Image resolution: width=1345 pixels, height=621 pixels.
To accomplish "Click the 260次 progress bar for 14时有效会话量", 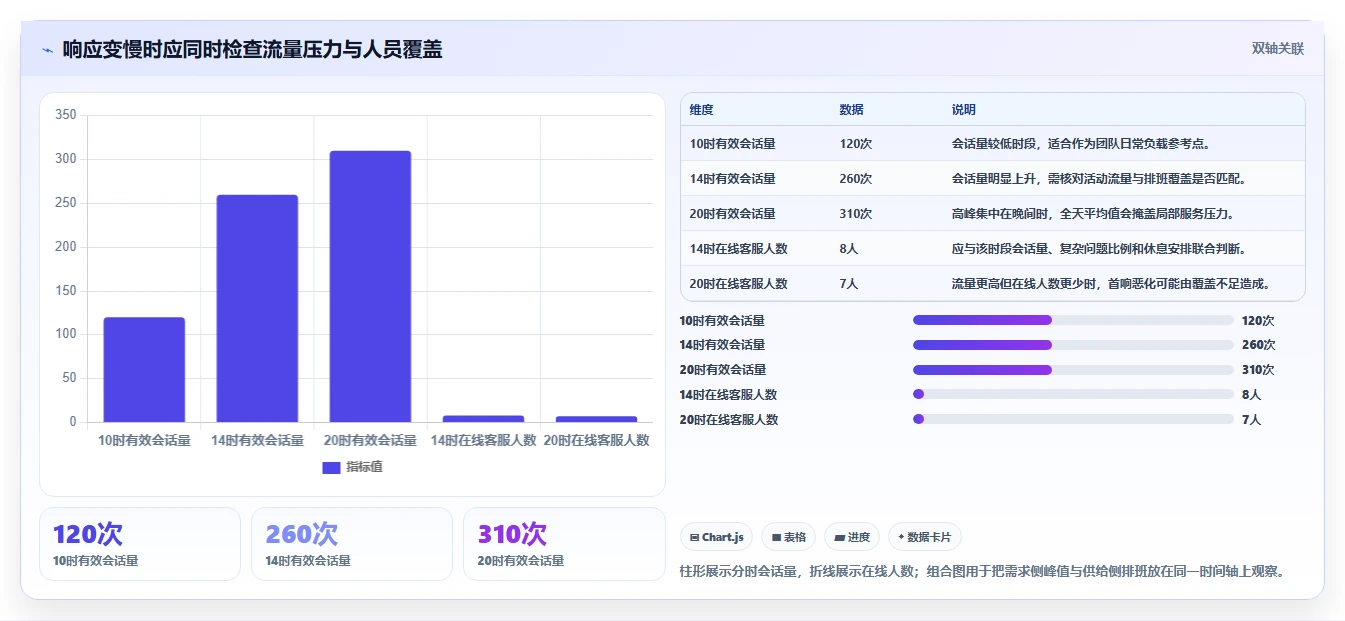I will [1073, 345].
